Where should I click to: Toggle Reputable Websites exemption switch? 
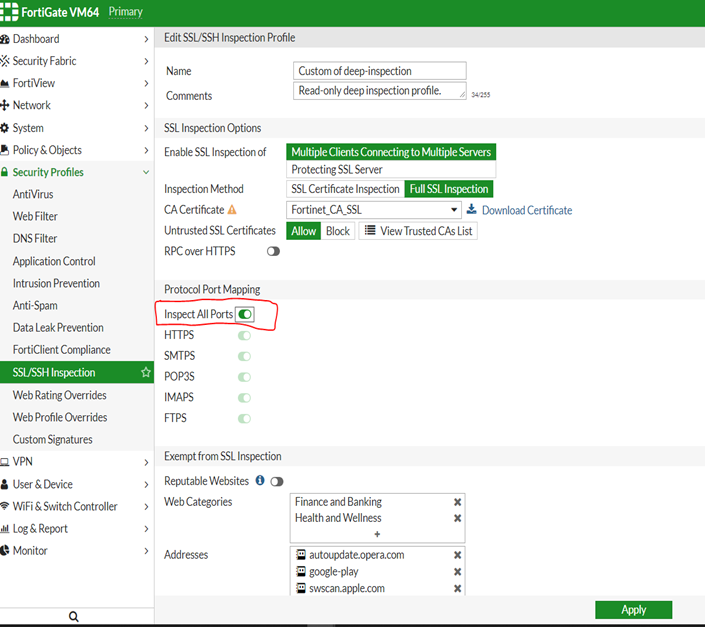[x=277, y=482]
